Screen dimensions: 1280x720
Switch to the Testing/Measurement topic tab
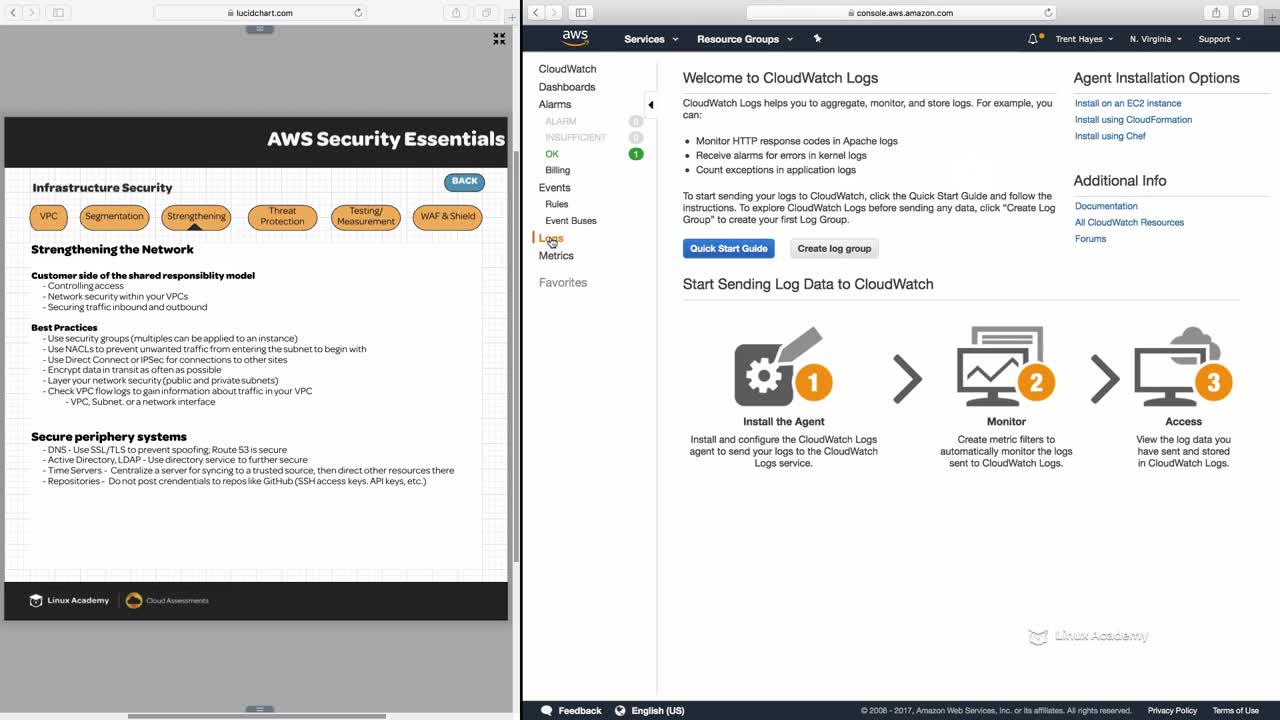(x=366, y=217)
